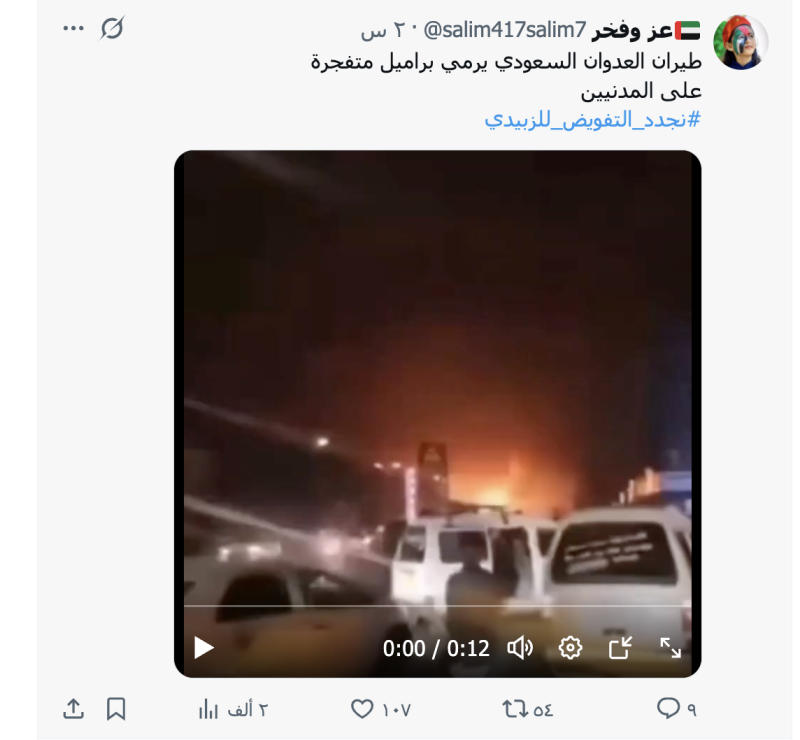Enter fullscreen with the expand arrows icon
Screen dimensions: 800x740
pos(670,648)
